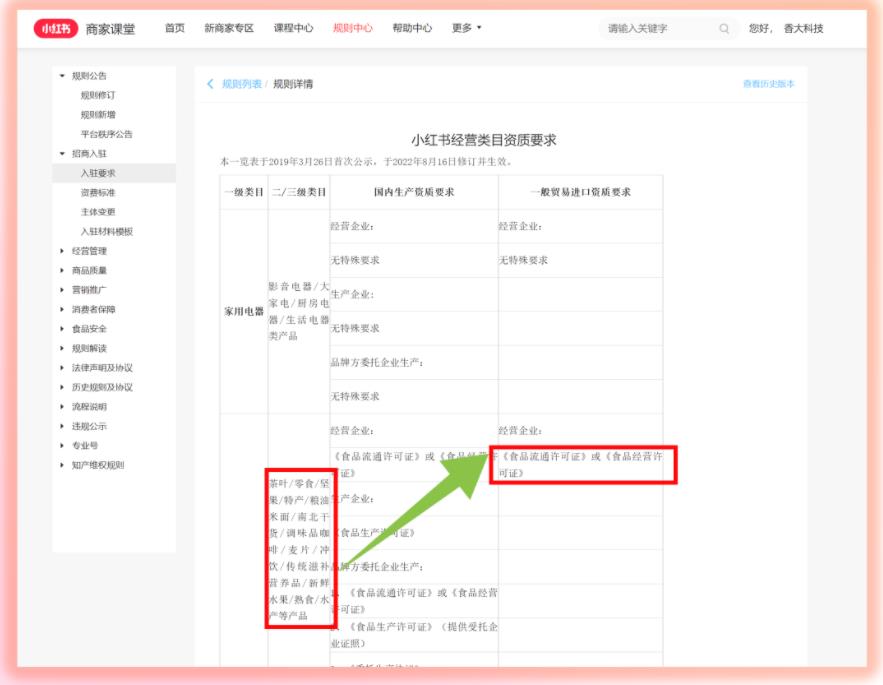Expand the 法律声明及协议 section

[62, 368]
